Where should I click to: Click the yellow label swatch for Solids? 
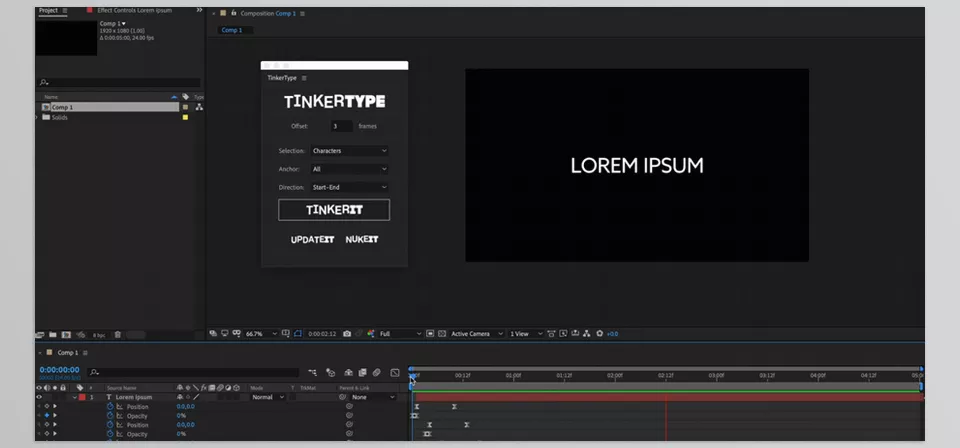pyautogui.click(x=186, y=117)
